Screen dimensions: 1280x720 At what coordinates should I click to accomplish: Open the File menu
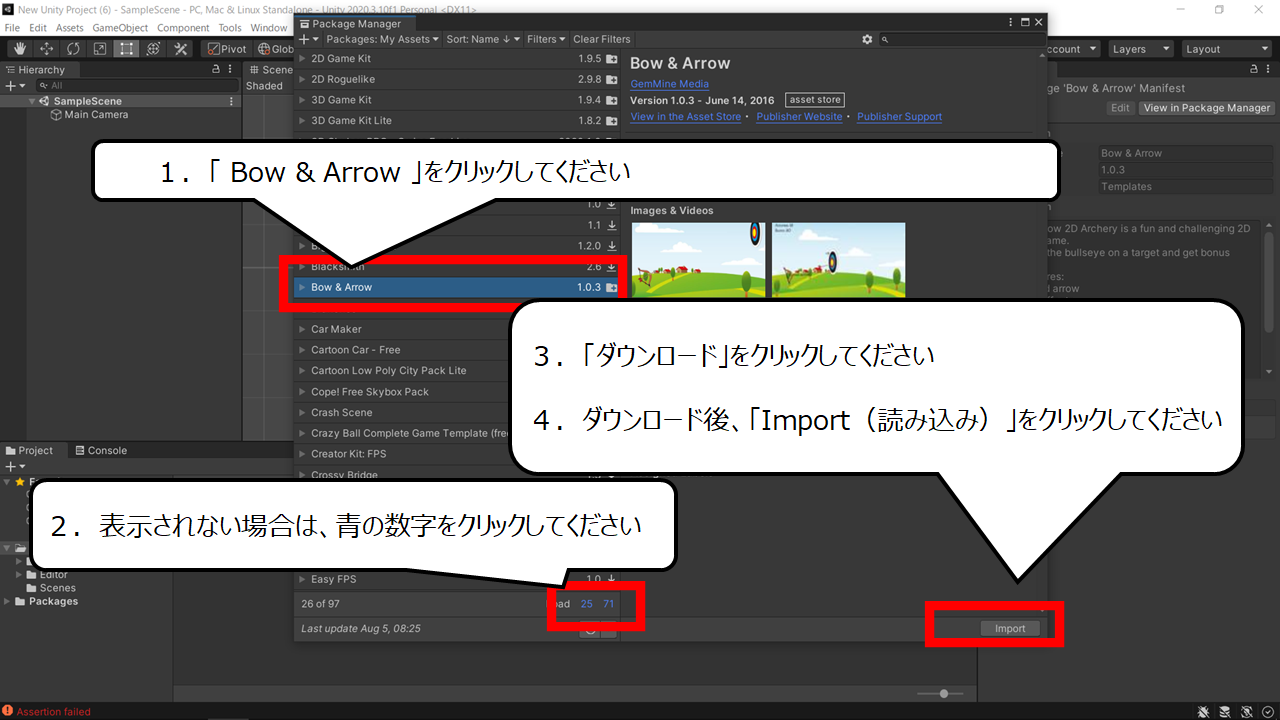coord(12,28)
